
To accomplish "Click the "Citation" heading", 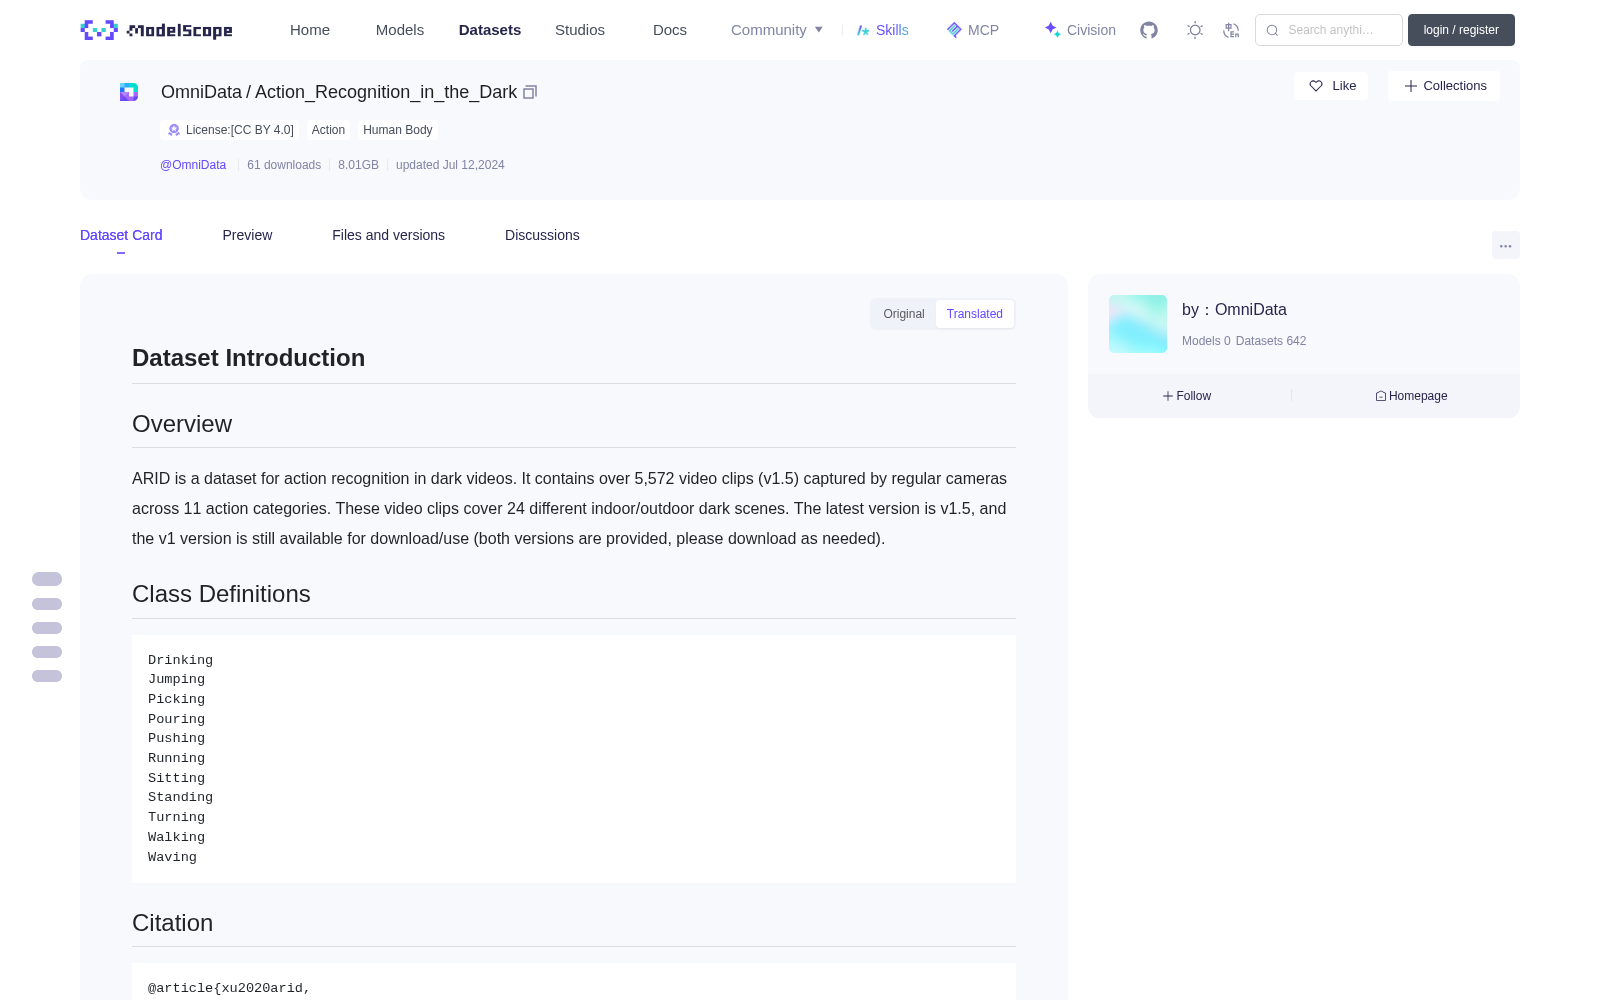I will point(172,923).
